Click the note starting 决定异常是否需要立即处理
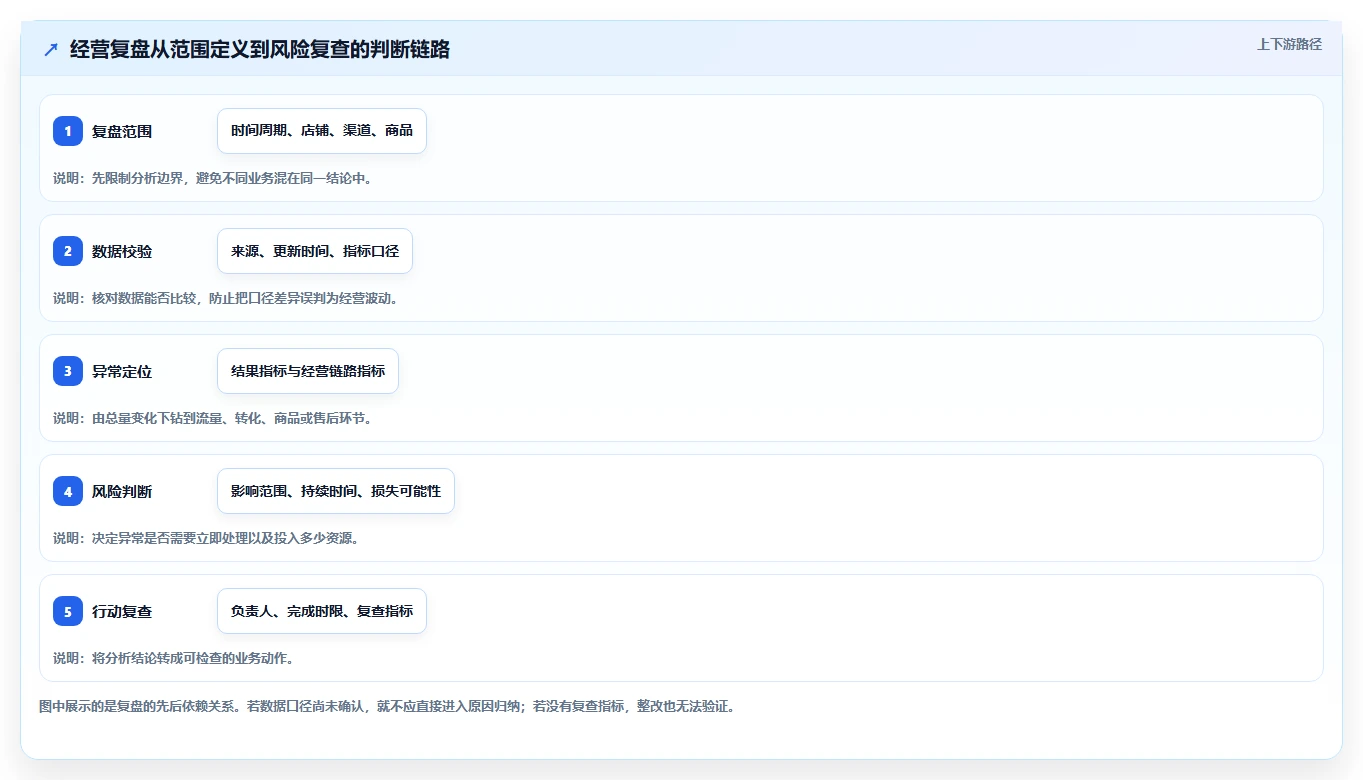This screenshot has width=1363, height=780. (x=206, y=538)
